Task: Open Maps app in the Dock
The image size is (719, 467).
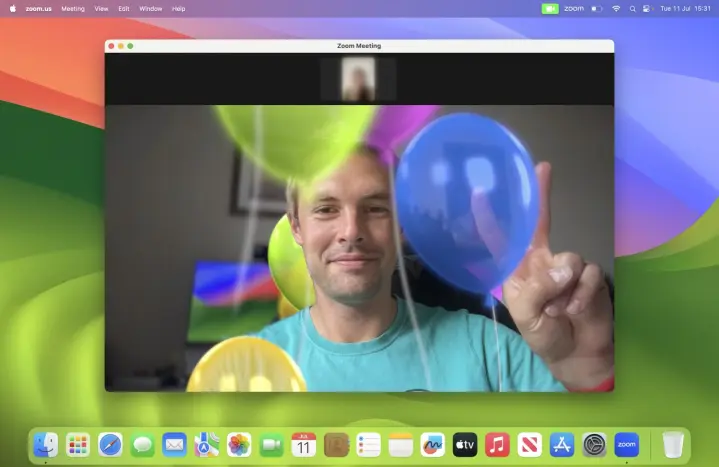Action: [x=207, y=445]
